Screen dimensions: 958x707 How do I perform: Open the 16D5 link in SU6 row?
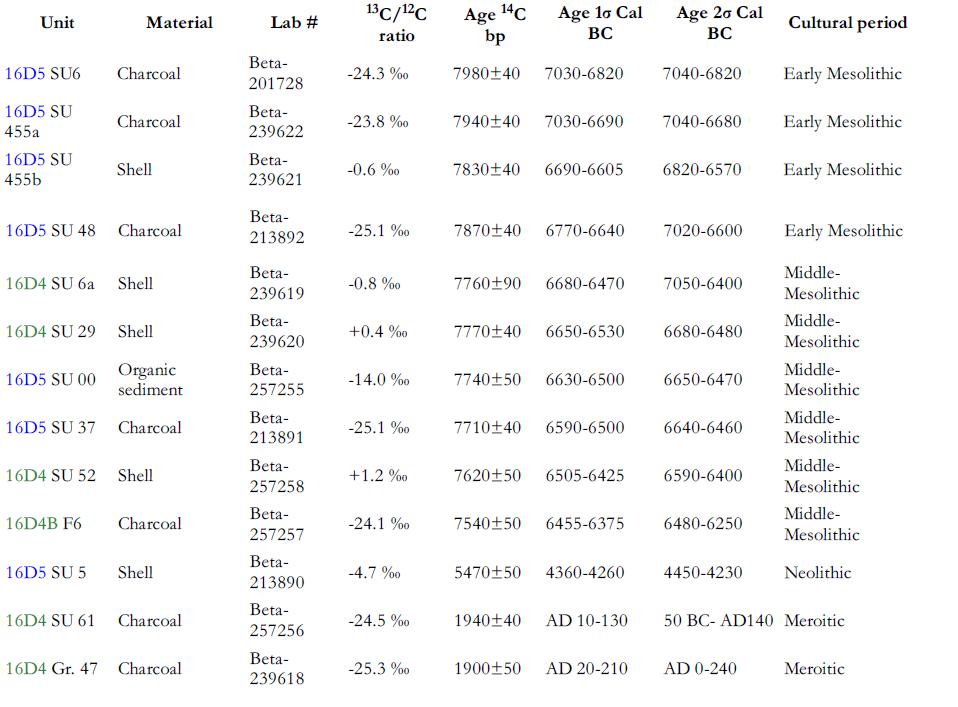[x=25, y=74]
